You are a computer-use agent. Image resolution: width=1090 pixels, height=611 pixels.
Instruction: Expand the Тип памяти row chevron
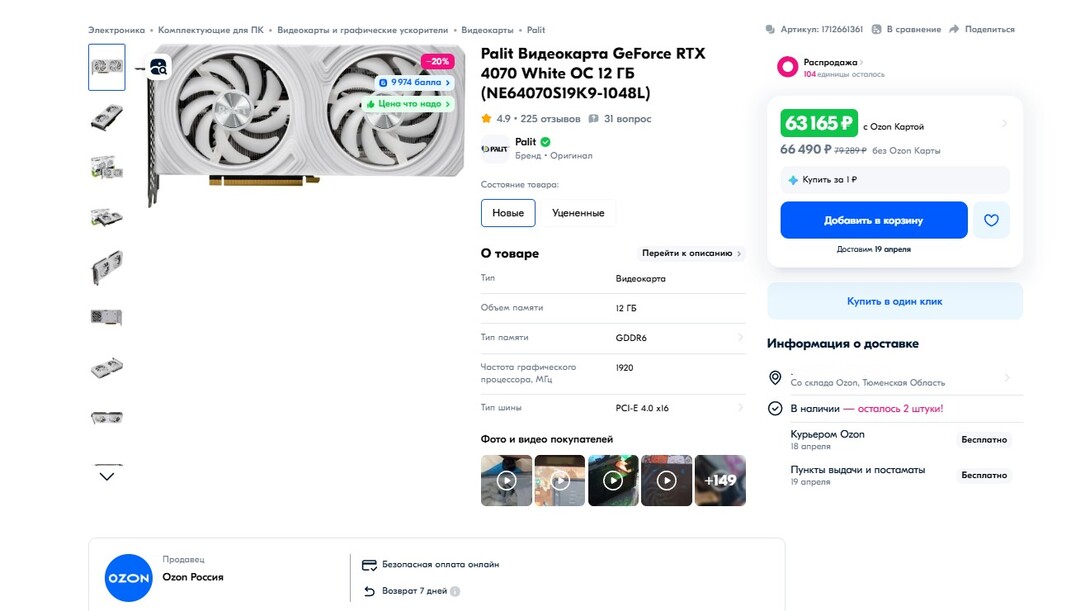click(x=740, y=338)
